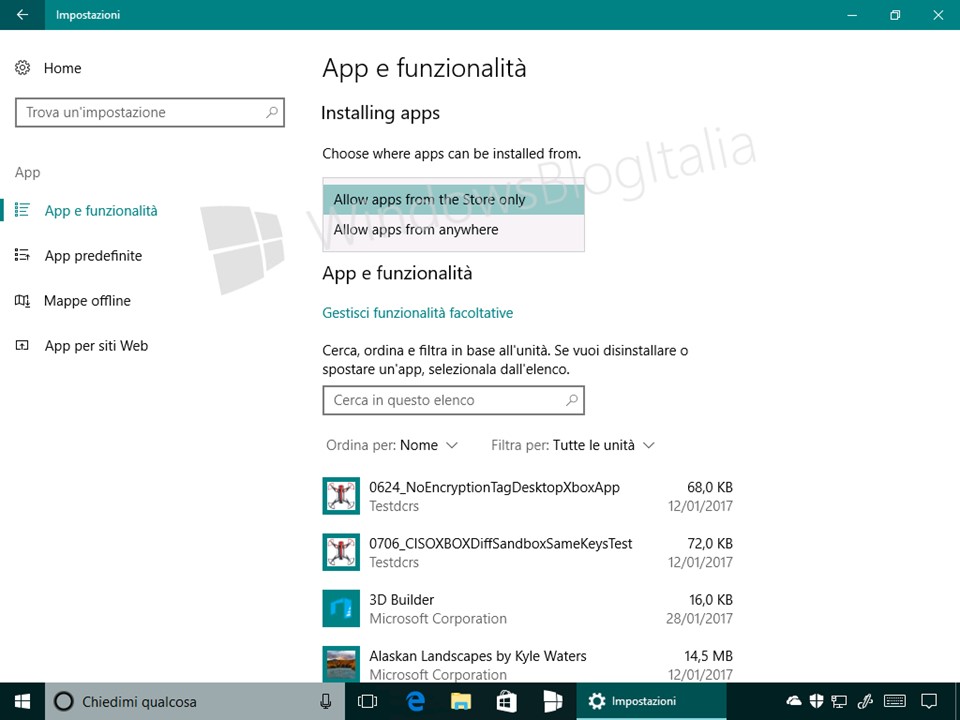Open App predefinite settings page
Viewport: 960px width, 720px height.
(93, 255)
